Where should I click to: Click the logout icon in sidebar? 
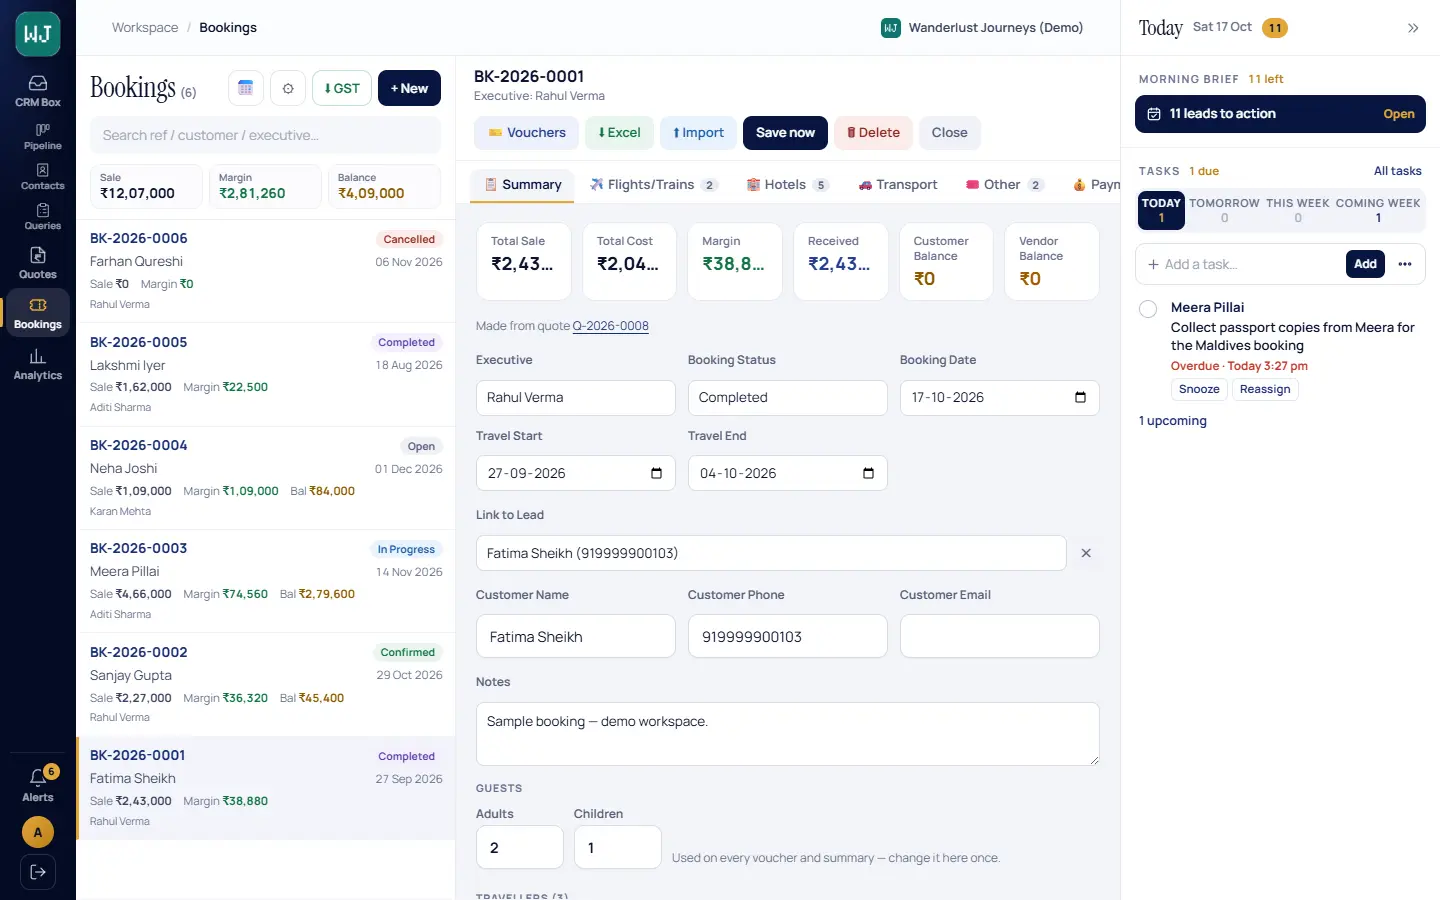tap(38, 872)
